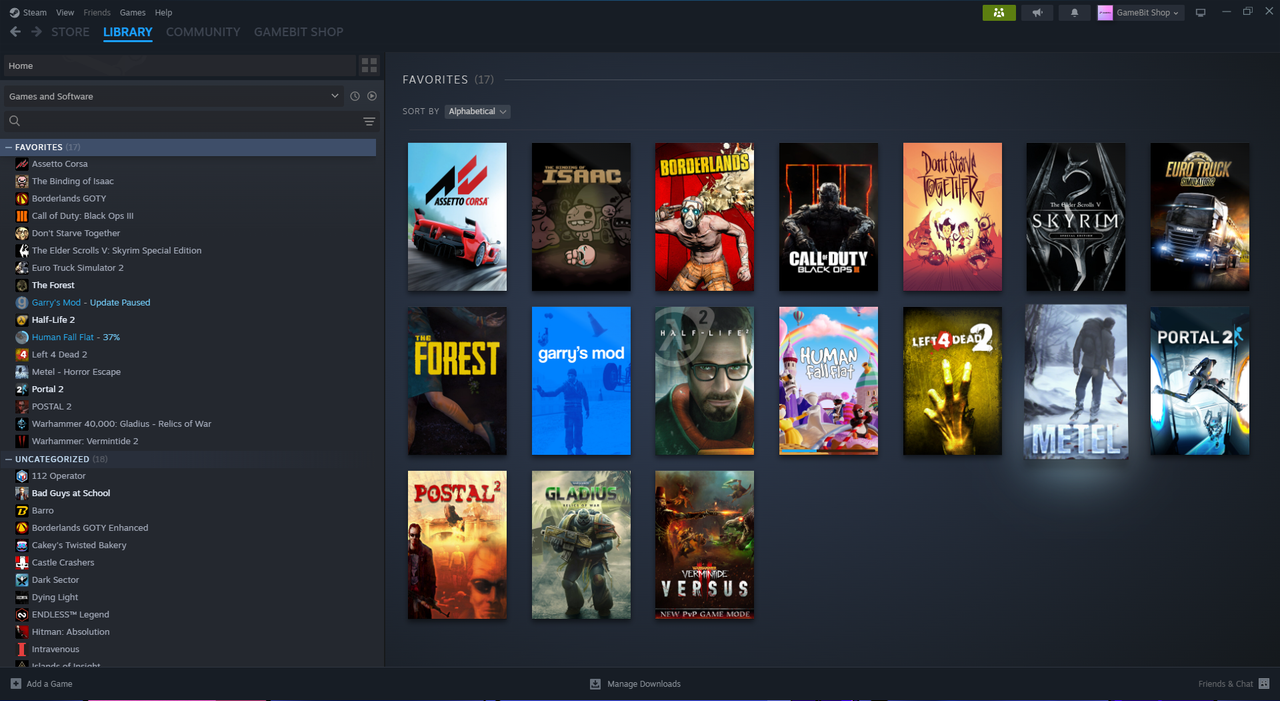Open the Games menu
1280x701 pixels.
(132, 12)
